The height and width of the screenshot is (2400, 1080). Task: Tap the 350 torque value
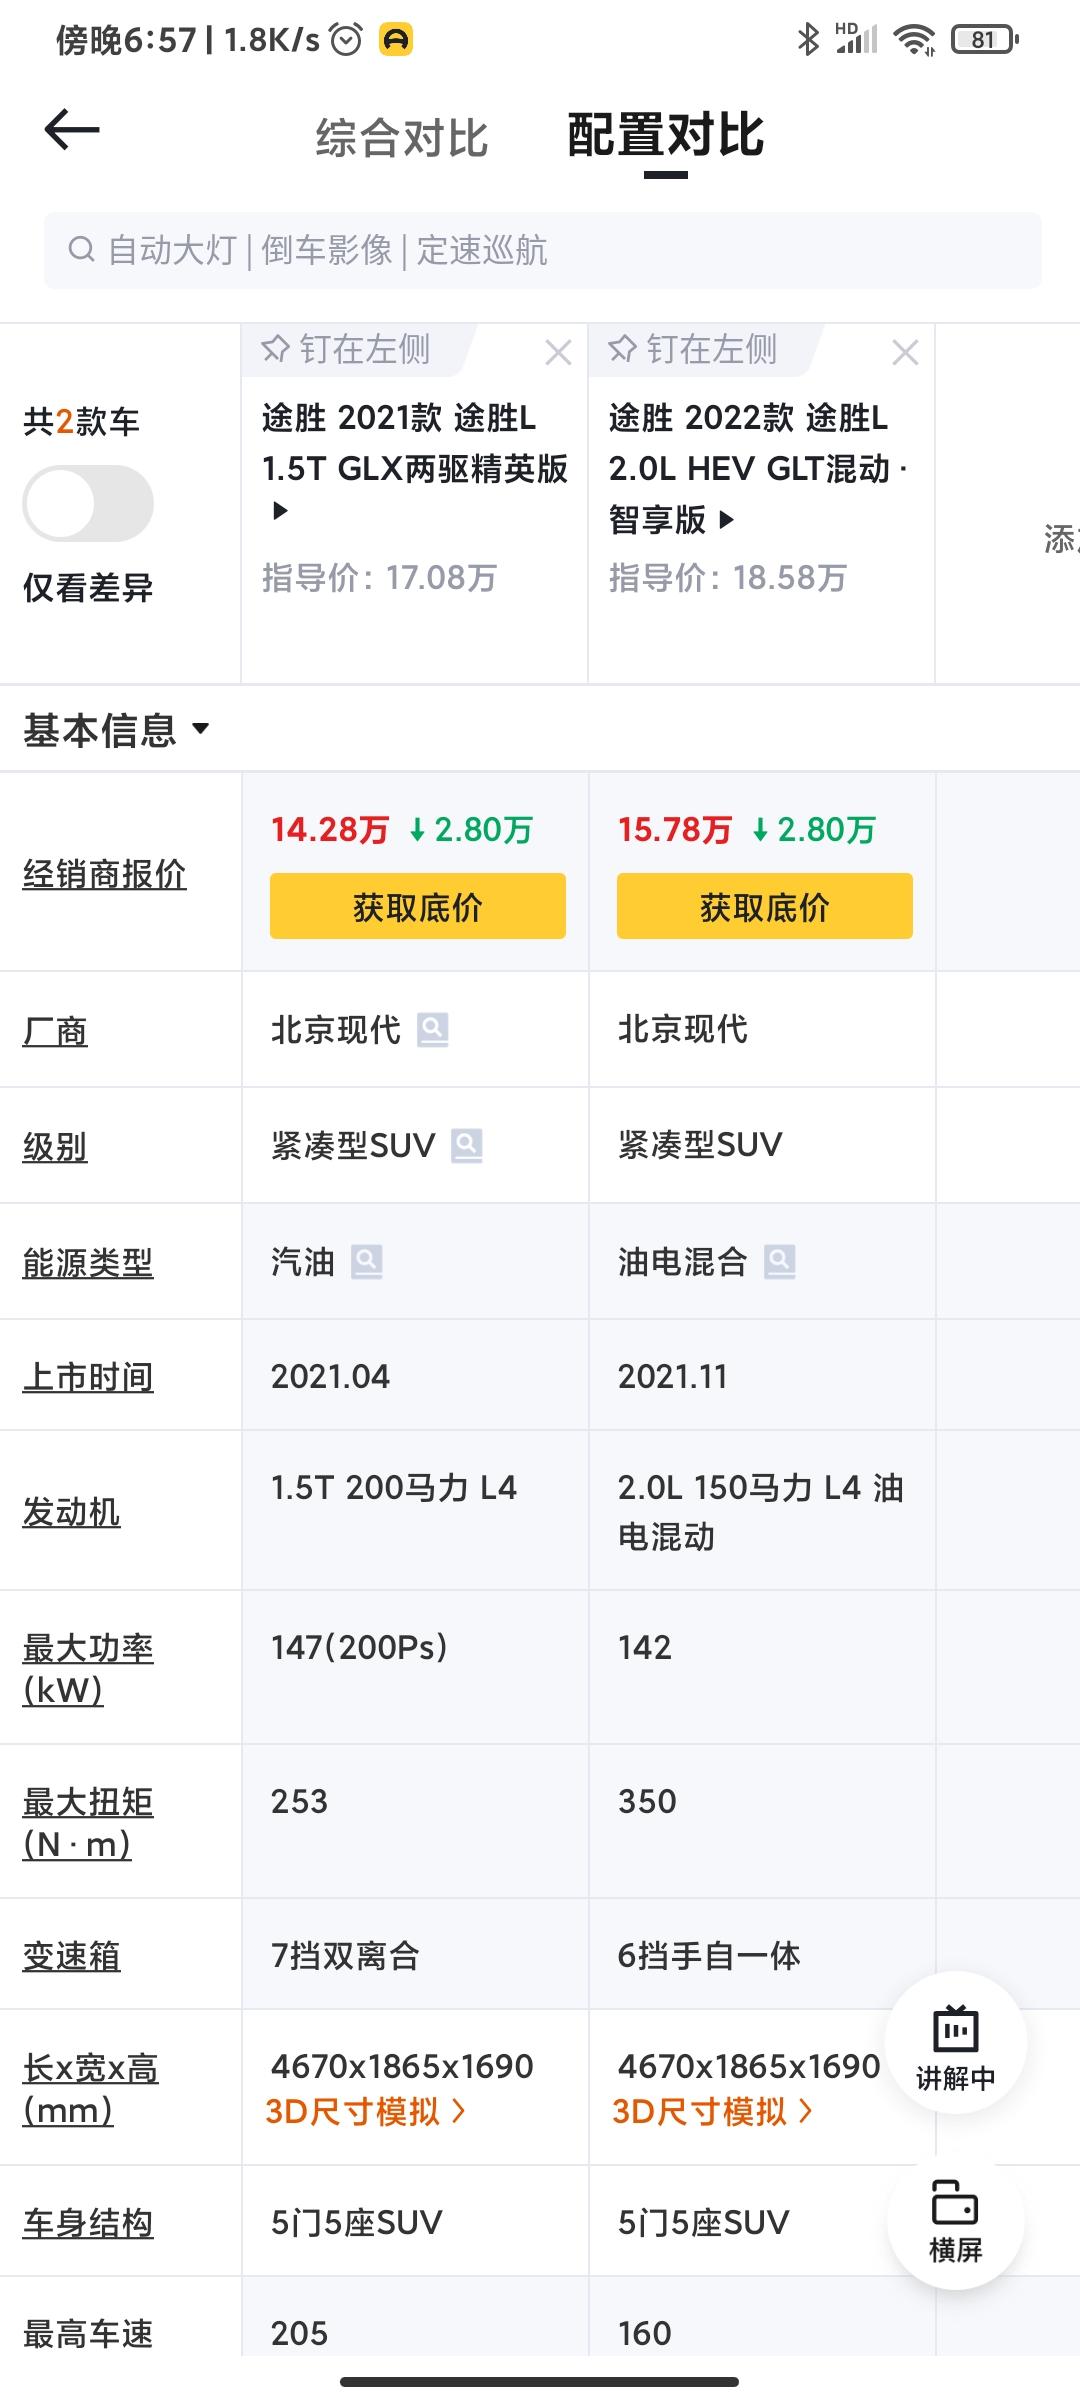647,1801
